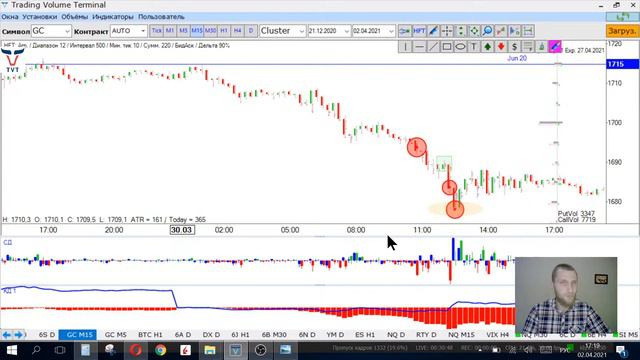Viewport: 640px width, 360px height.
Task: Click the 30.03 date marker on time axis
Action: (x=182, y=230)
